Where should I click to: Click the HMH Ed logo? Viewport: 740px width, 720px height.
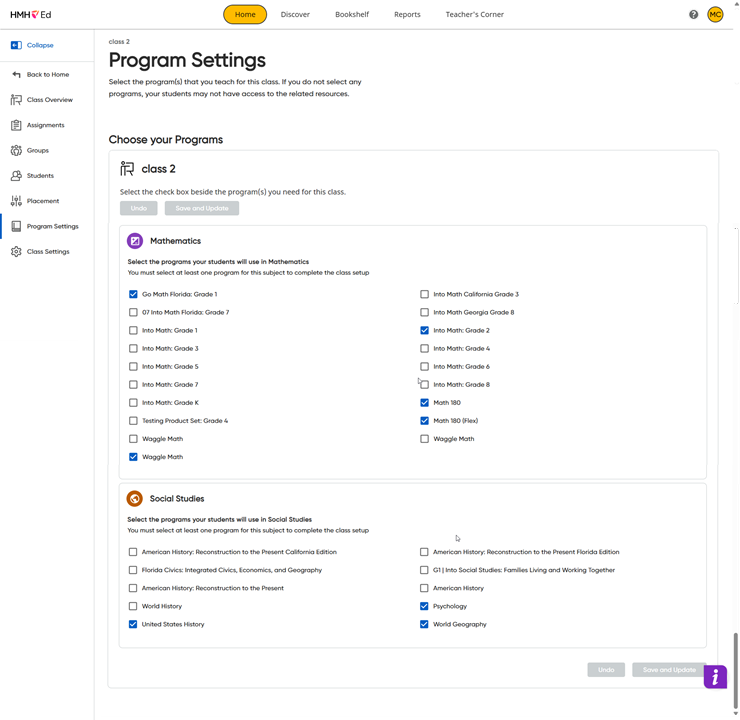click(x=31, y=15)
